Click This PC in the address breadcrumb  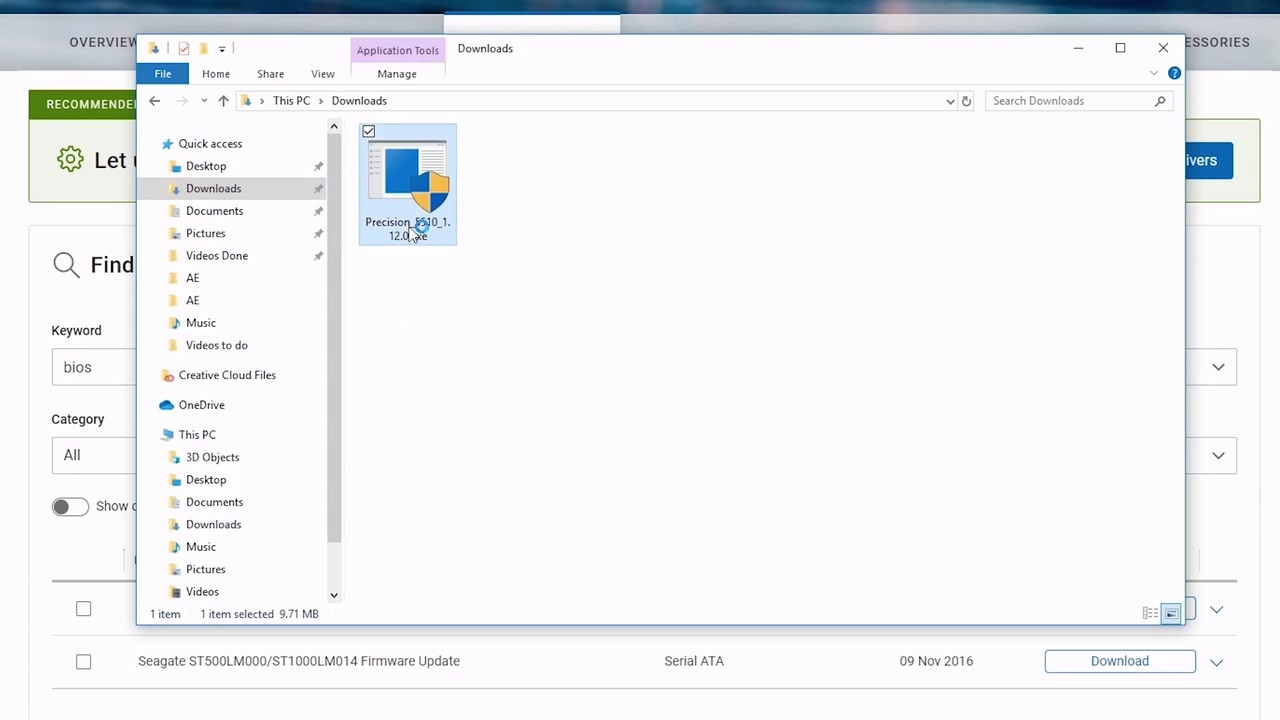click(x=291, y=101)
